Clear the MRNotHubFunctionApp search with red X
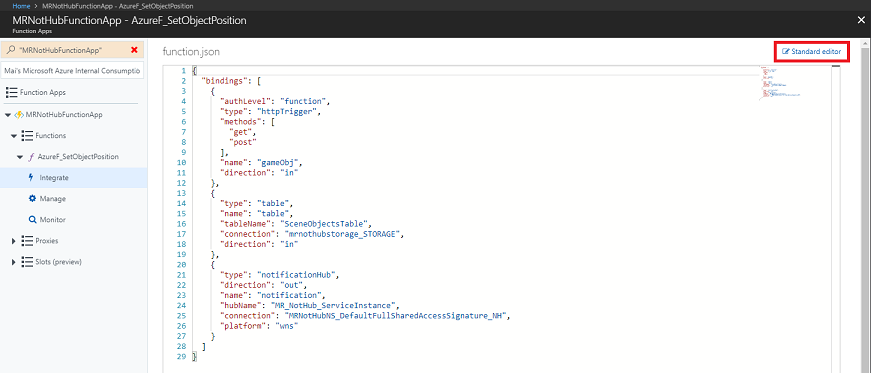Image resolution: width=871 pixels, height=373 pixels. [134, 50]
